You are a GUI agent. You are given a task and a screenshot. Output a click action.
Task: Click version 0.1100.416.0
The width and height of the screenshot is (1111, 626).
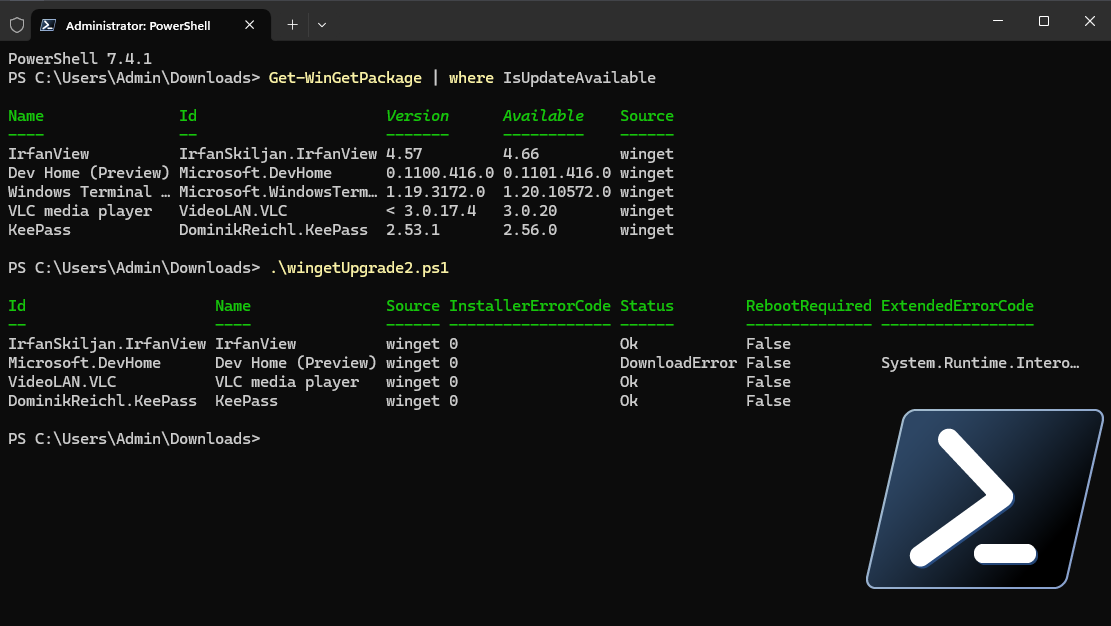point(440,173)
